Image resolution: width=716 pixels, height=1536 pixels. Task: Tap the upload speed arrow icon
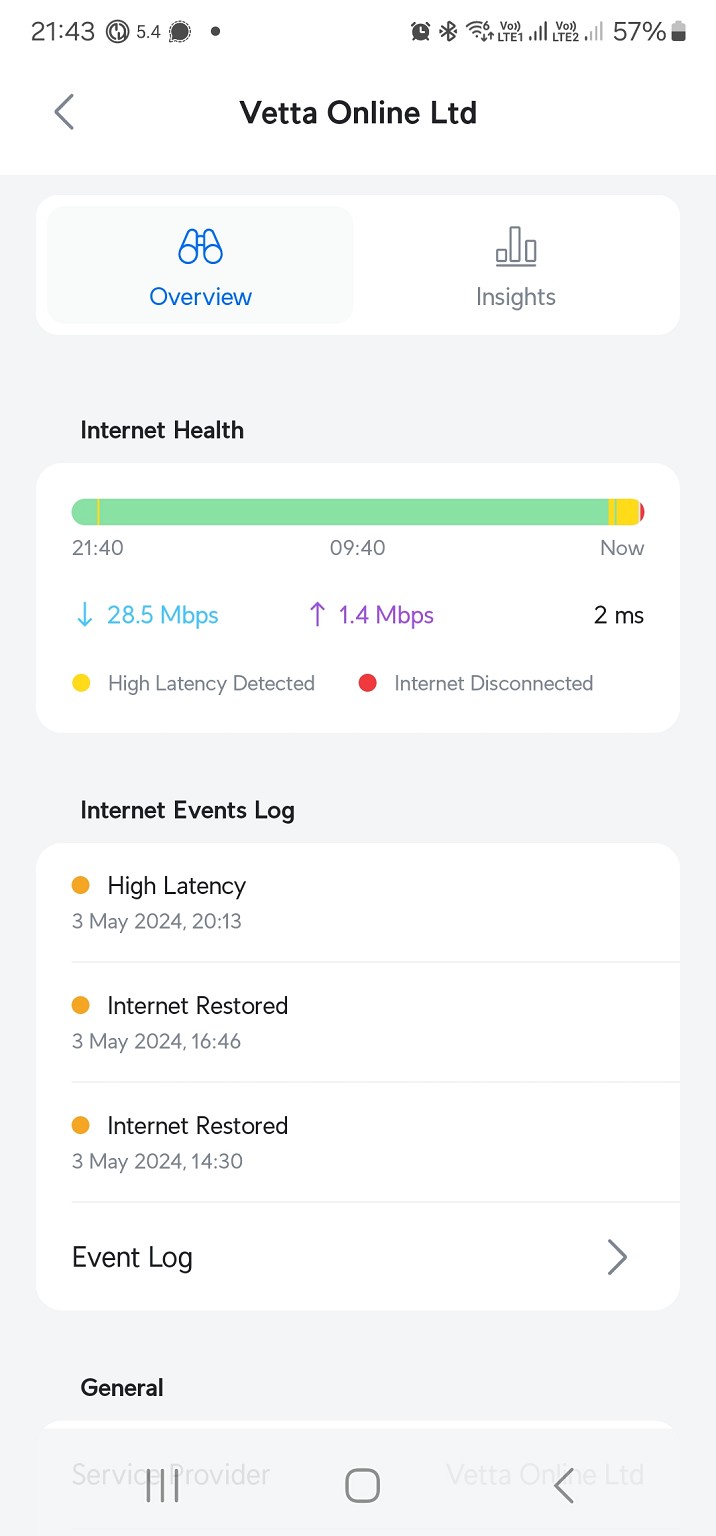[317, 615]
